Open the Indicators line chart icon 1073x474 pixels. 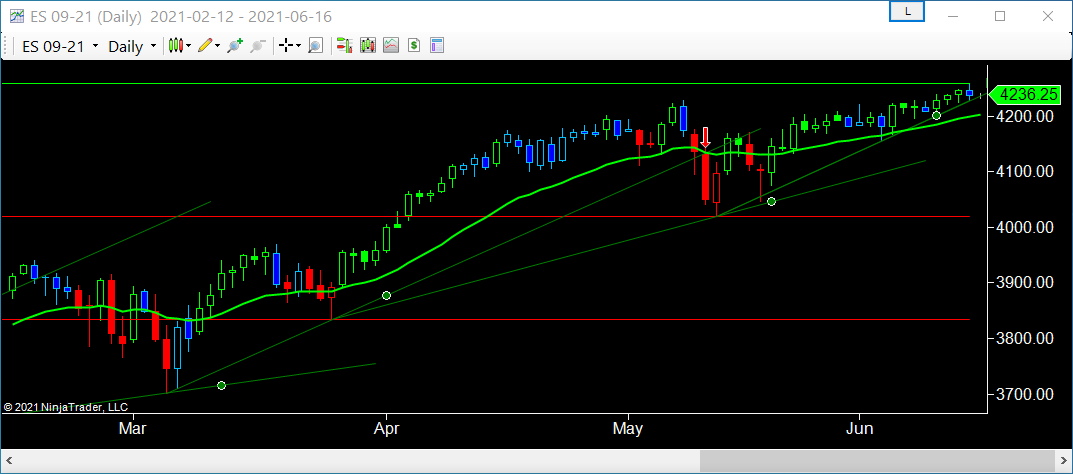(391, 46)
